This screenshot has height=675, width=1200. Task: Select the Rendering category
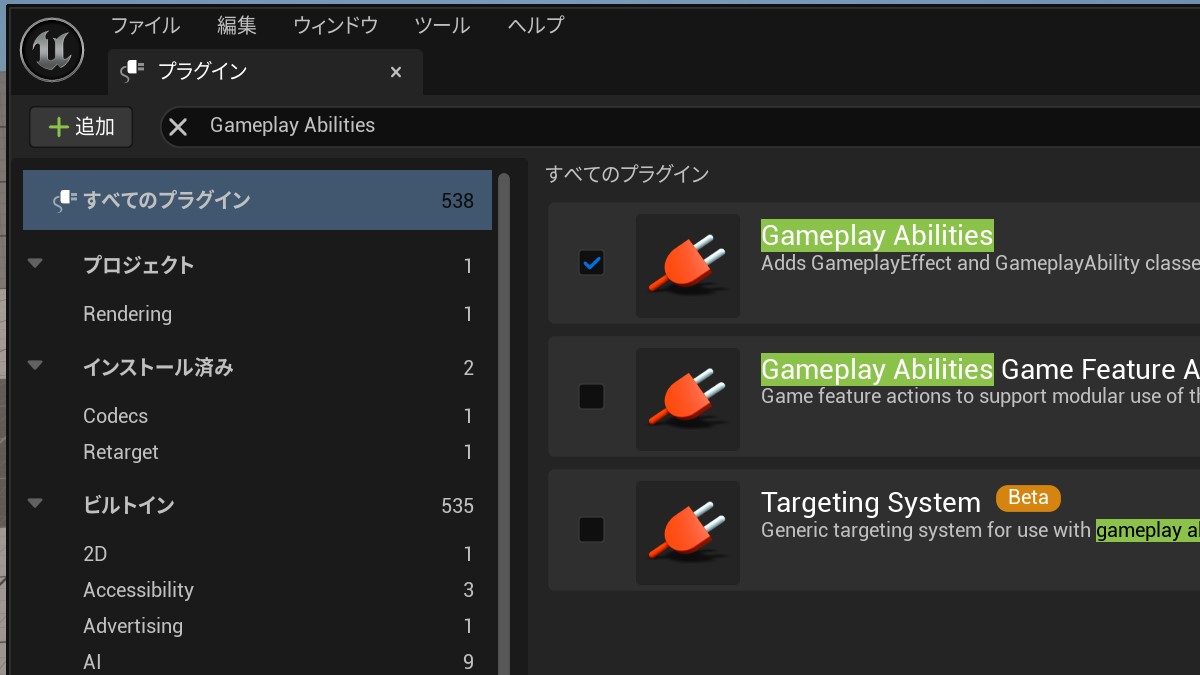128,314
